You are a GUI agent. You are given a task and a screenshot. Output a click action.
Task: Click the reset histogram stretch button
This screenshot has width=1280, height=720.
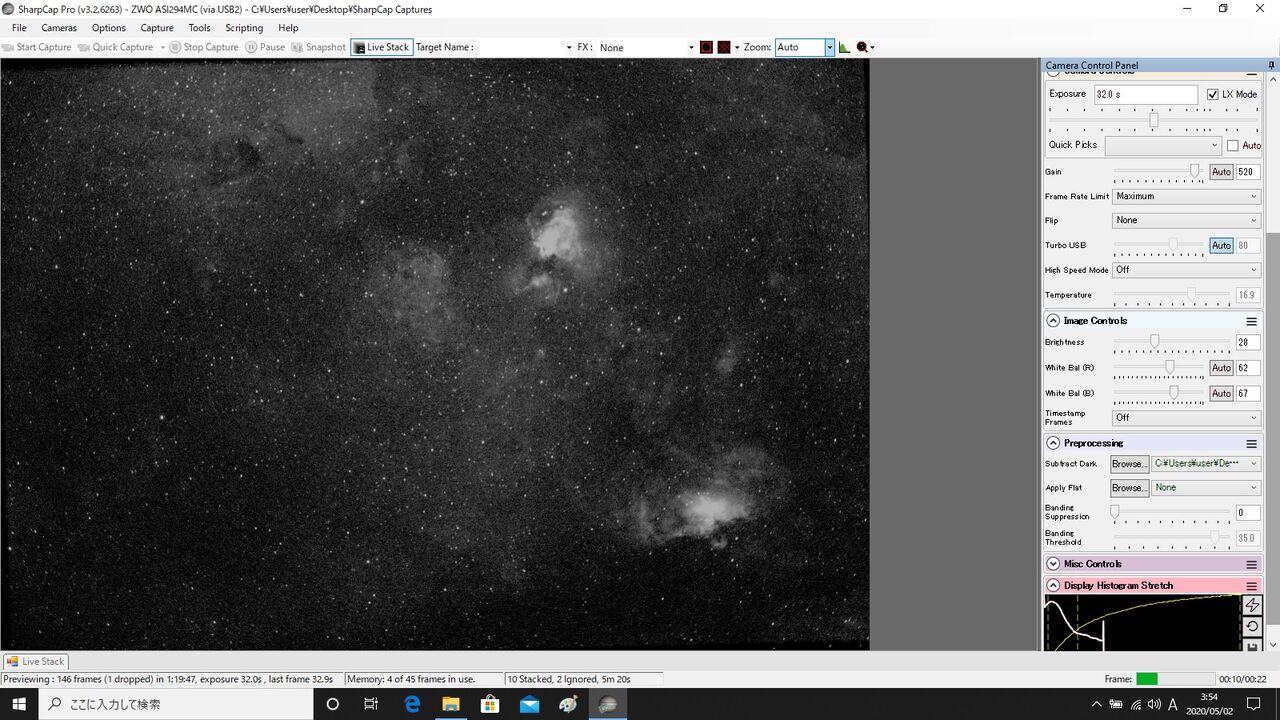click(1252, 627)
